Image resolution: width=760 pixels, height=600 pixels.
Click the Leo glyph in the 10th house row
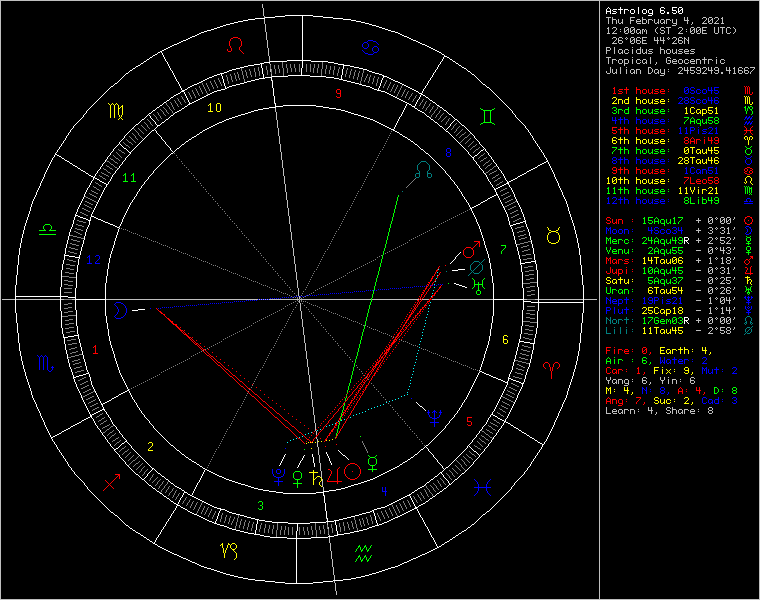coord(749,181)
